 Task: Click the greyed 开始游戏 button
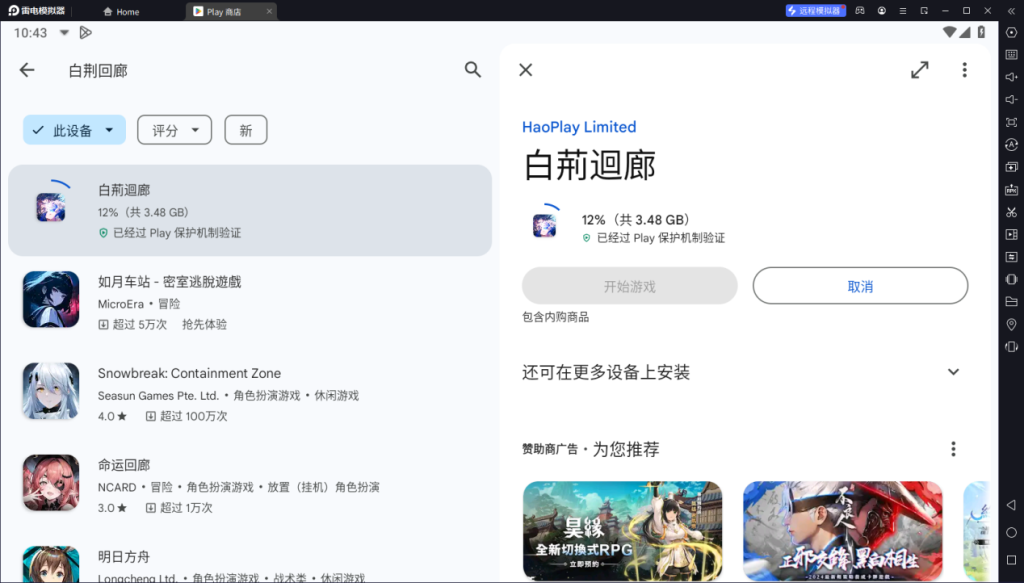[x=630, y=286]
